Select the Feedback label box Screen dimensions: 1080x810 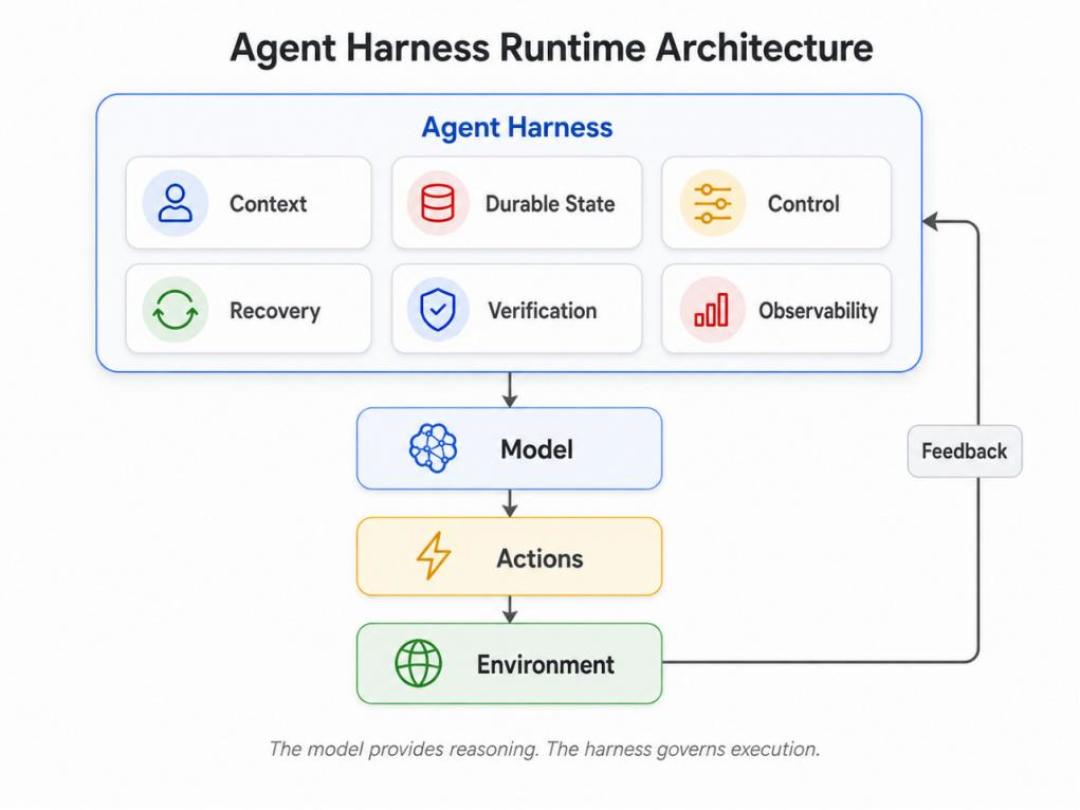pos(964,451)
